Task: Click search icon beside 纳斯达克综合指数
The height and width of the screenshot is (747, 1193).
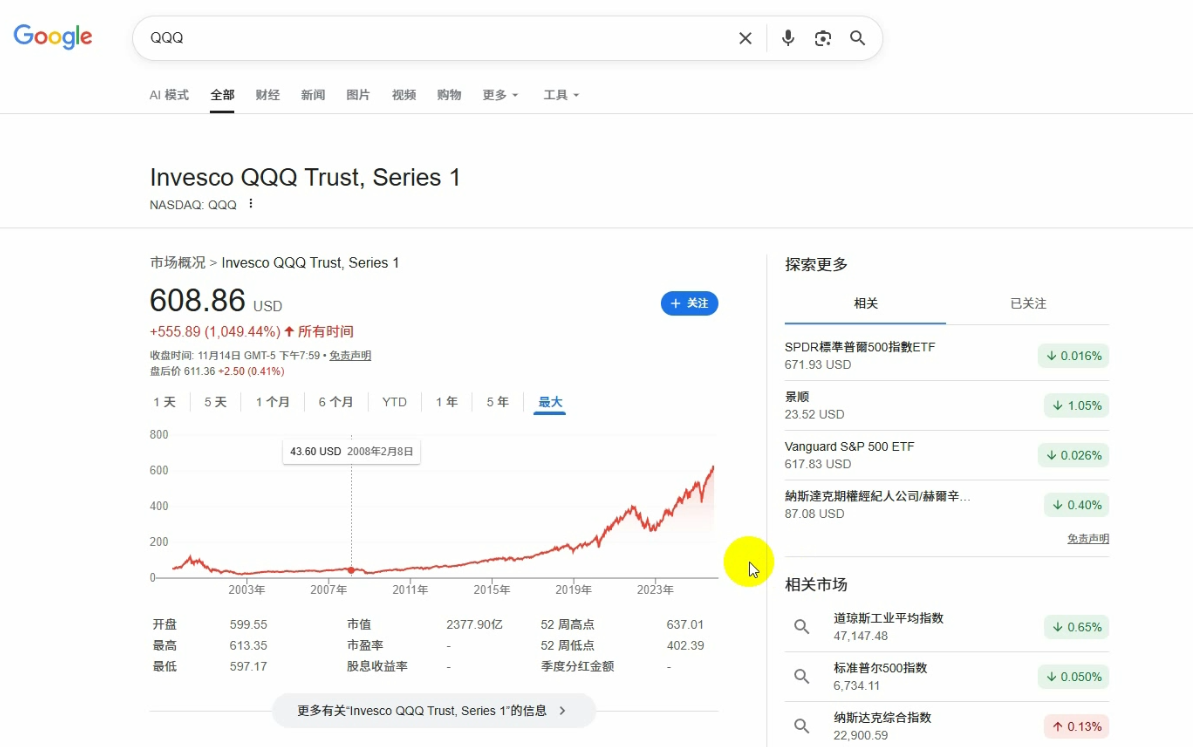Action: click(801, 726)
